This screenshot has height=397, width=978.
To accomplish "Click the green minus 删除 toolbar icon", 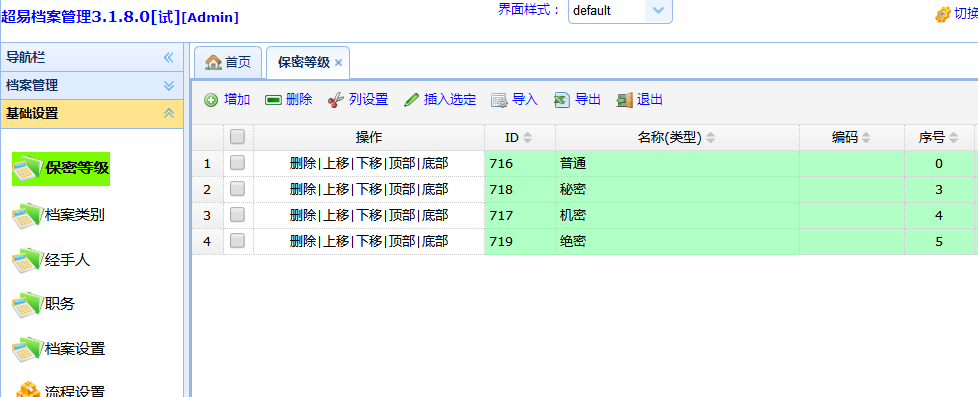I will coord(273,100).
